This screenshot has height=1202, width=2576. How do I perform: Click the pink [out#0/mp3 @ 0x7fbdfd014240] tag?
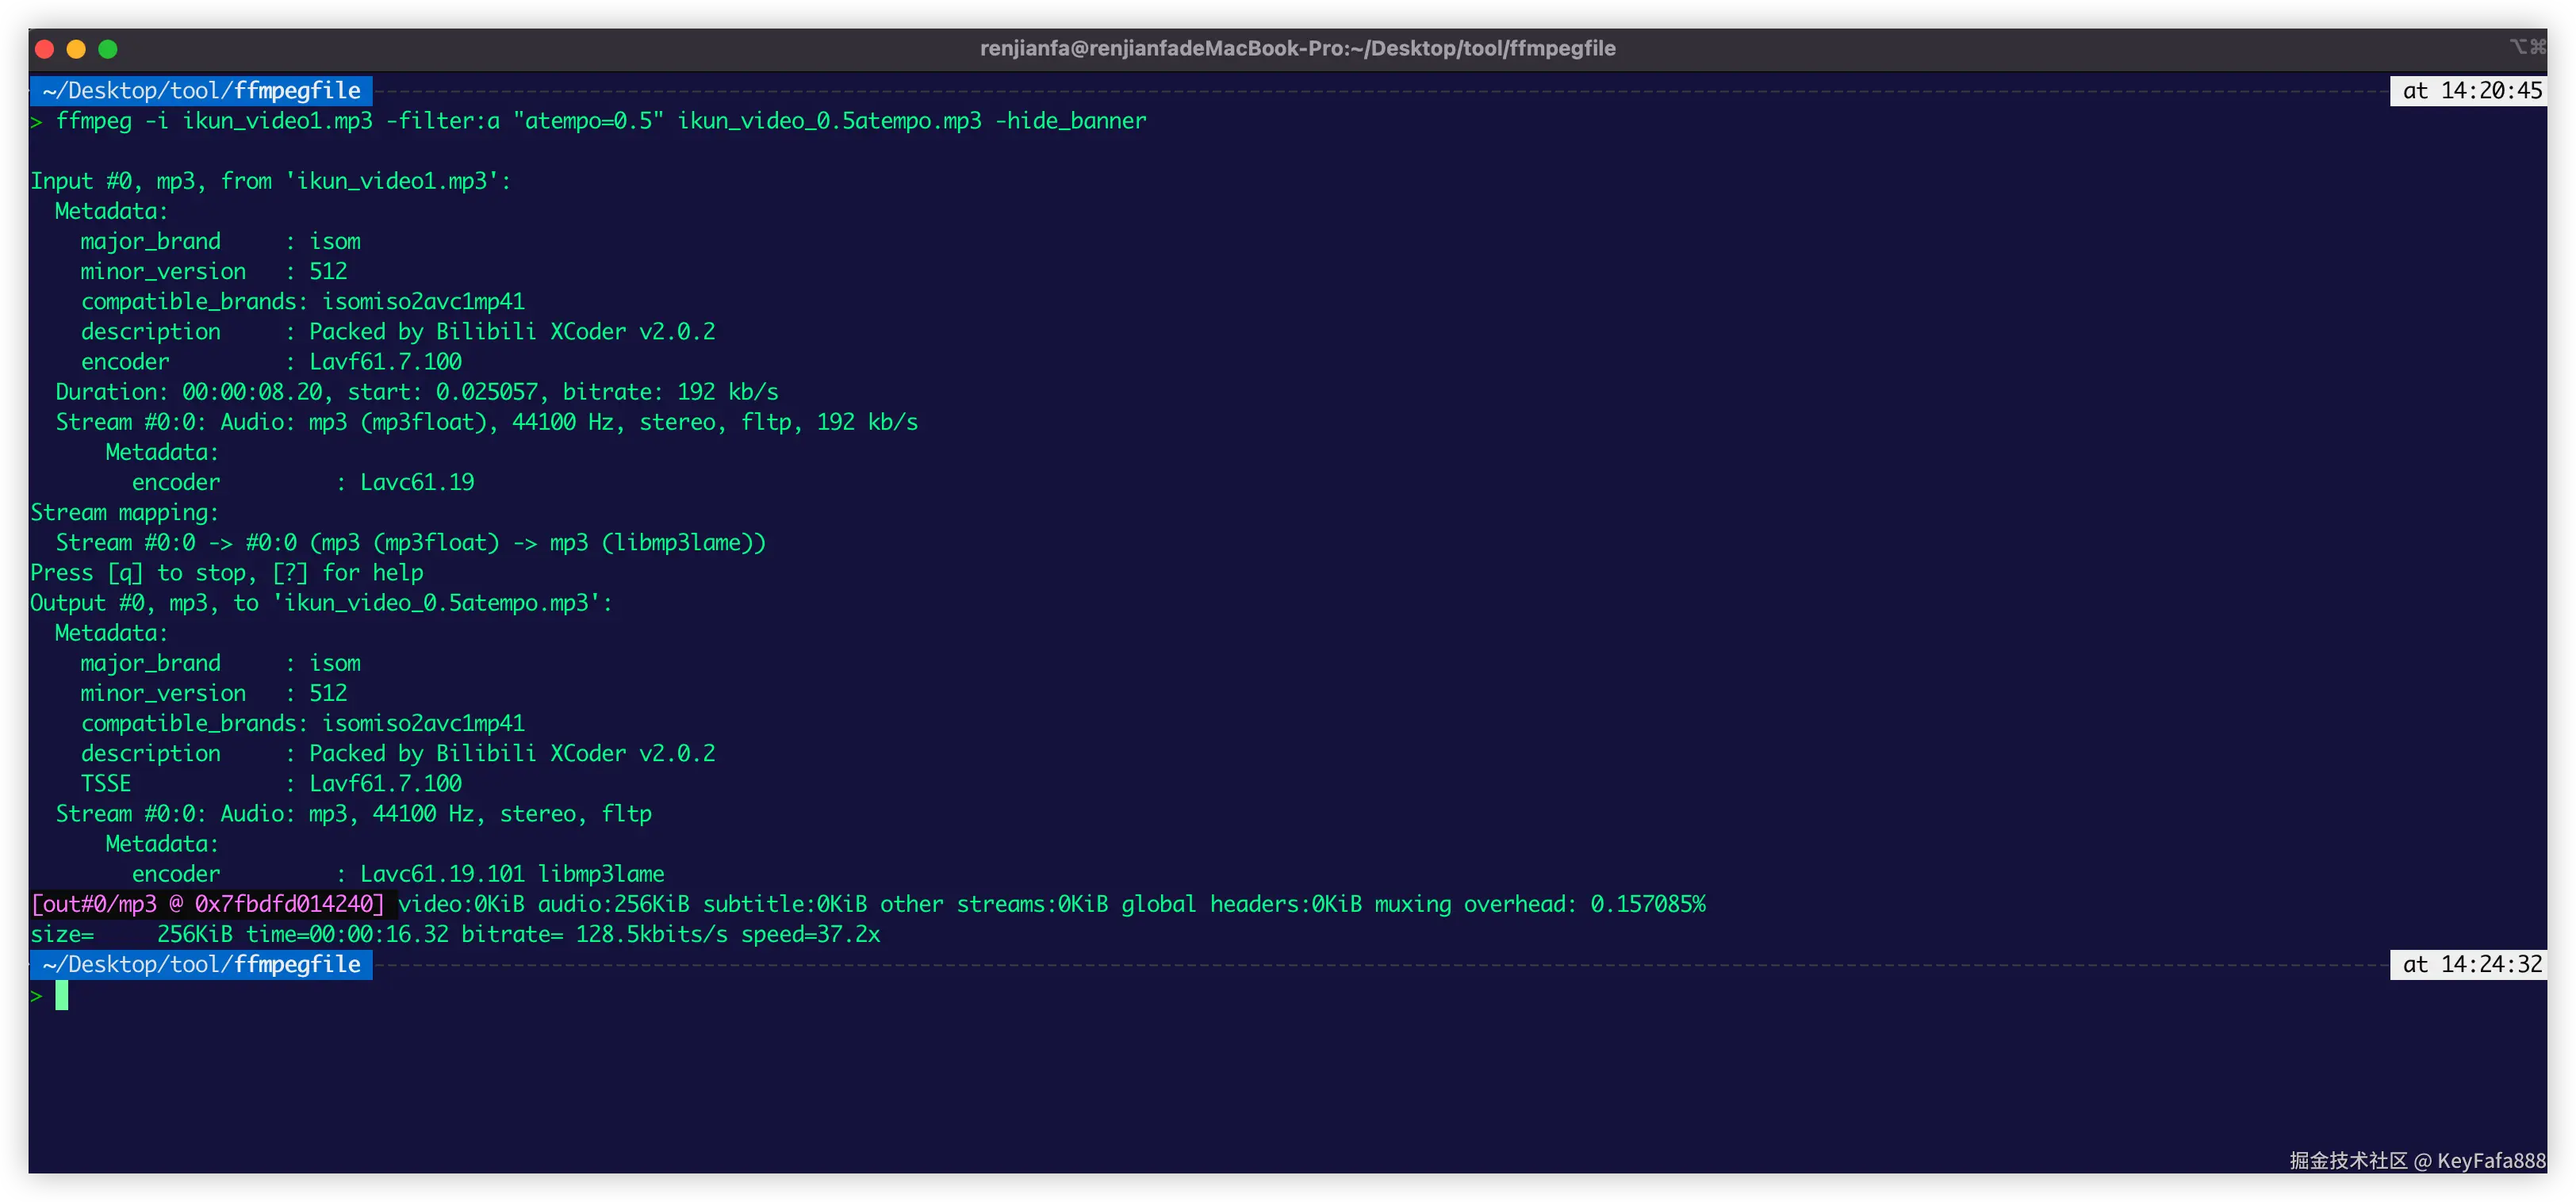pos(208,904)
